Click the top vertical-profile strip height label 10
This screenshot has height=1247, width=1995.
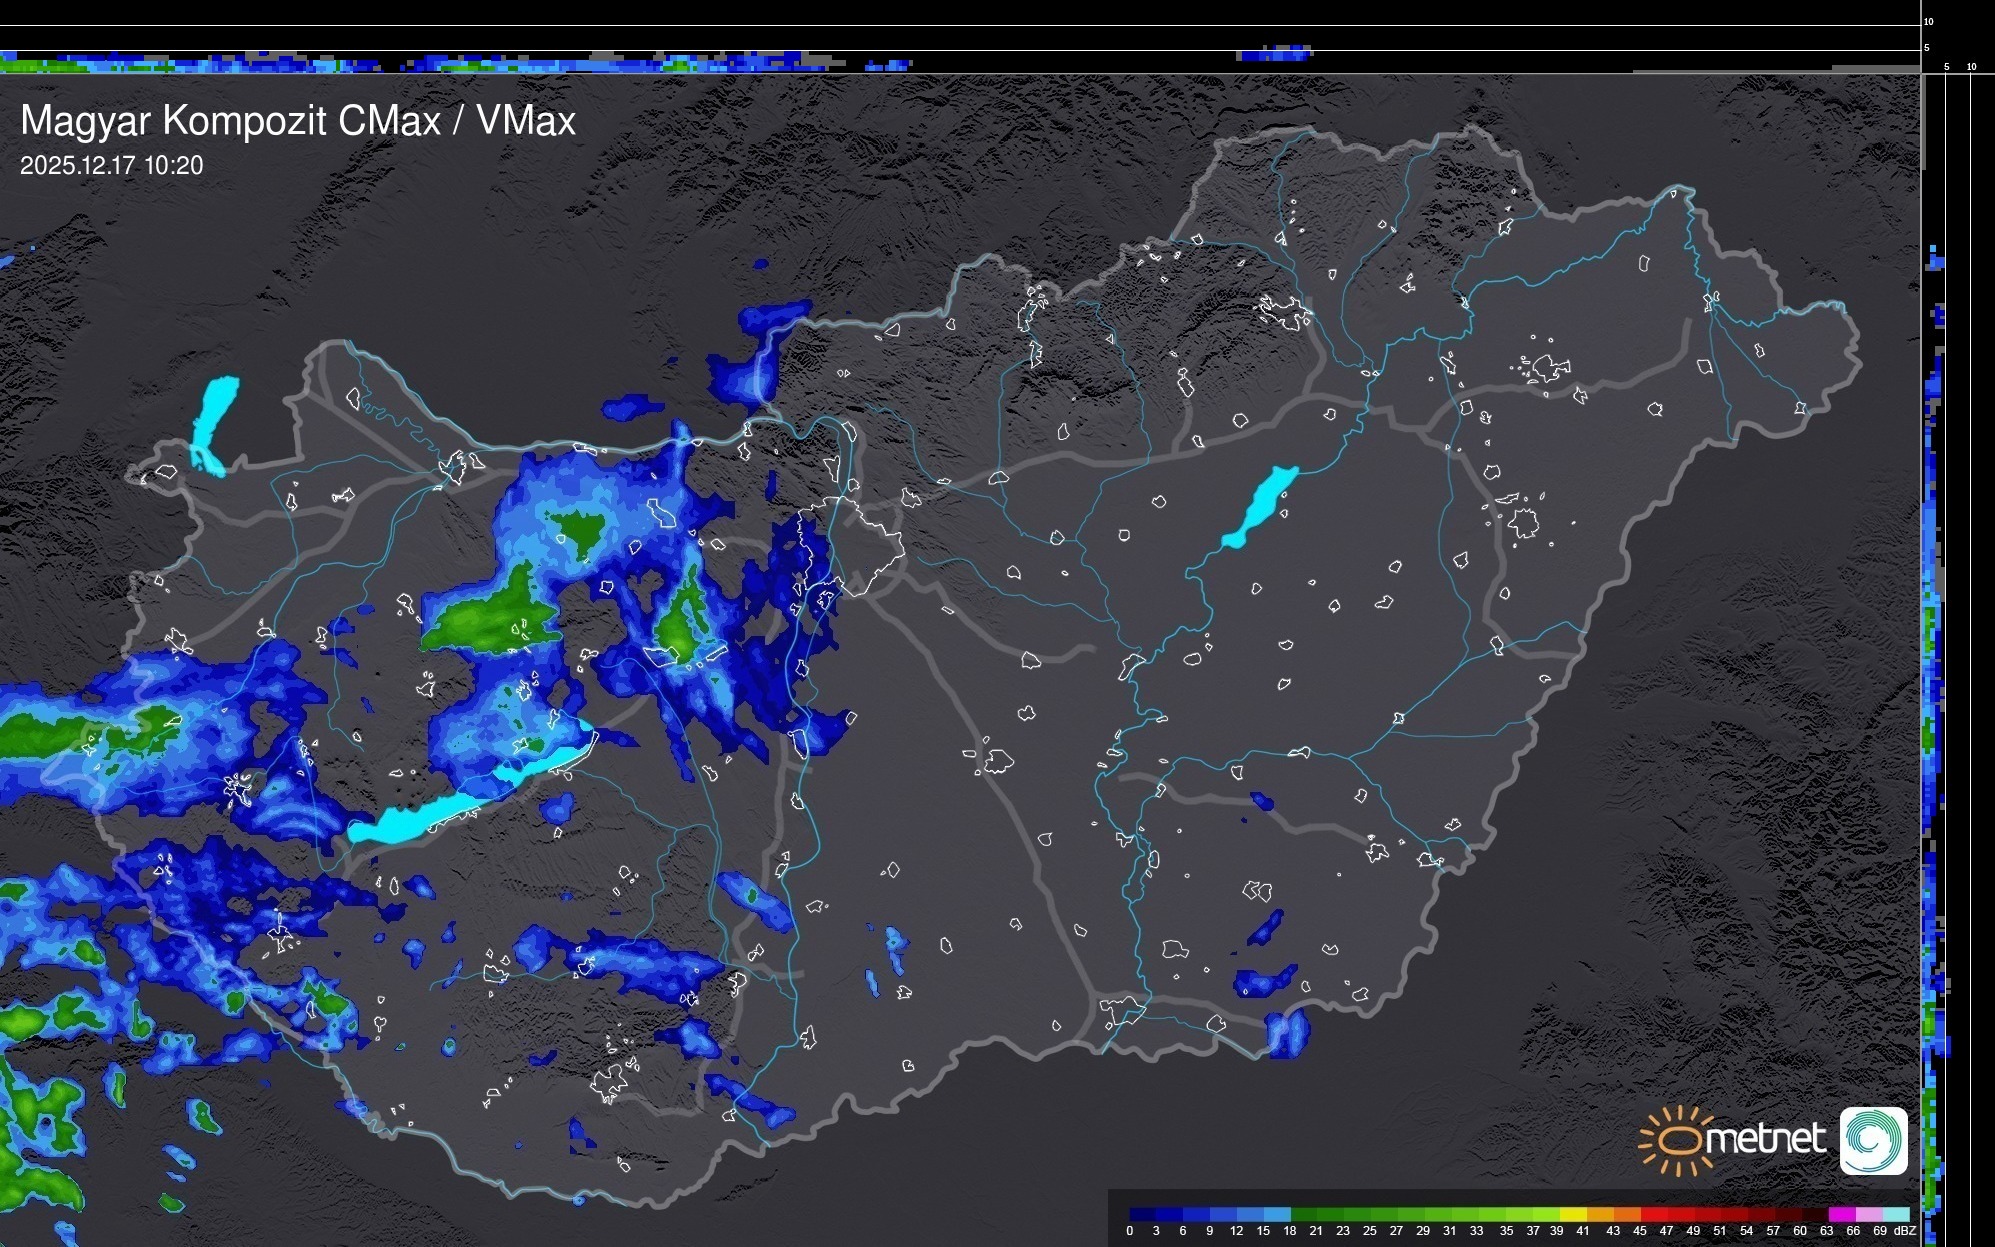pos(1929,21)
